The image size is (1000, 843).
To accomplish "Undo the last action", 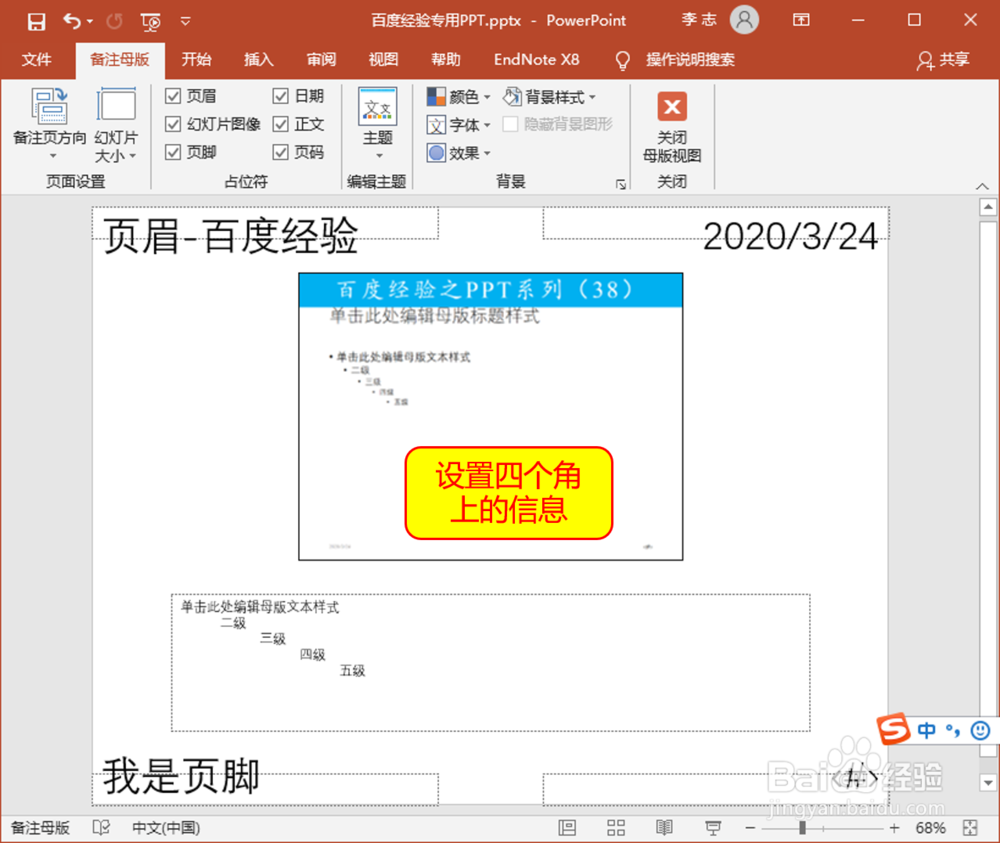I will point(71,21).
